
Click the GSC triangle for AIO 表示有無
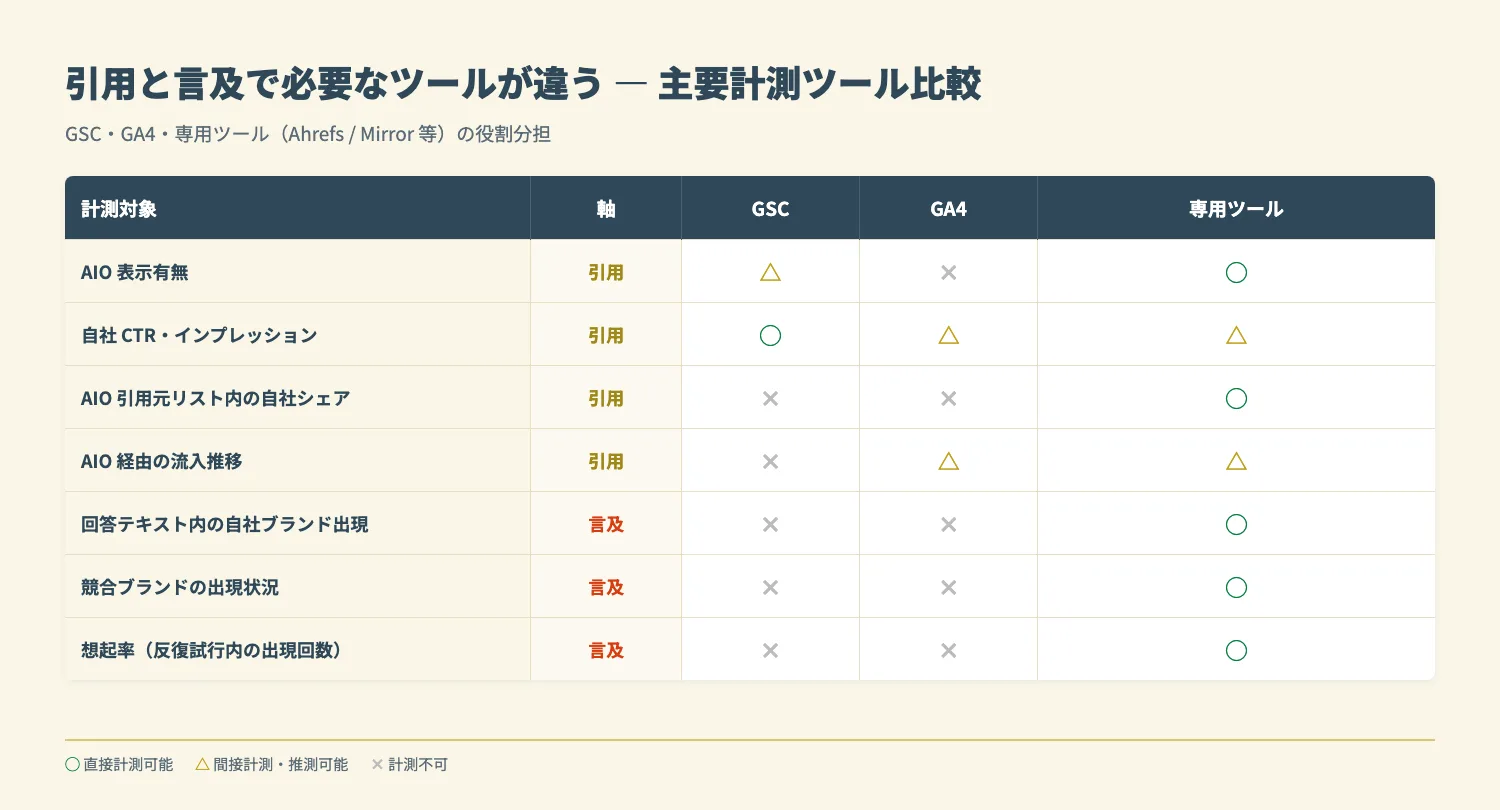pos(770,272)
